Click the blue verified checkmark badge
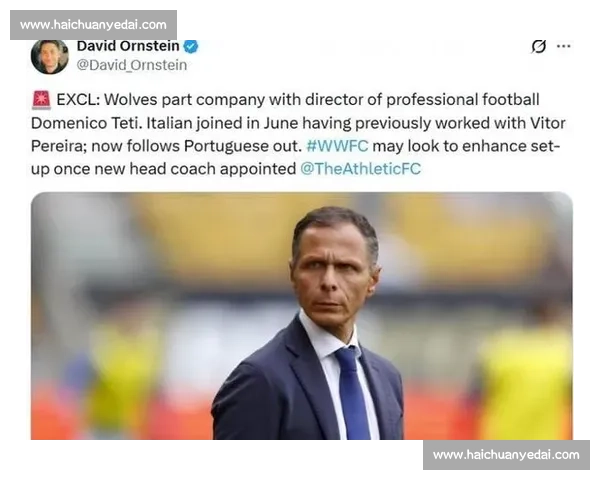600x480 pixels. pos(191,47)
